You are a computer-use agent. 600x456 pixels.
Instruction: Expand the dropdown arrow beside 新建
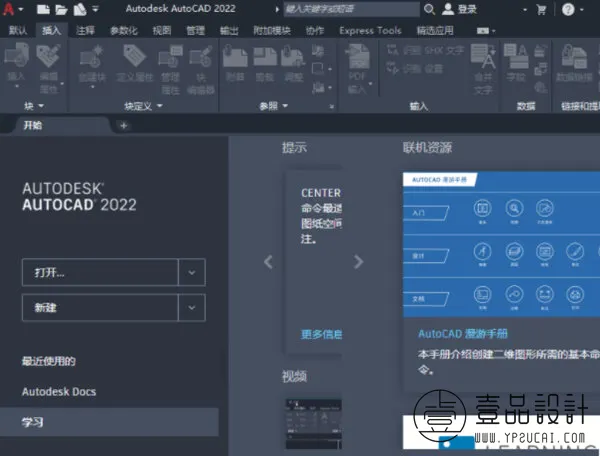[x=192, y=308]
